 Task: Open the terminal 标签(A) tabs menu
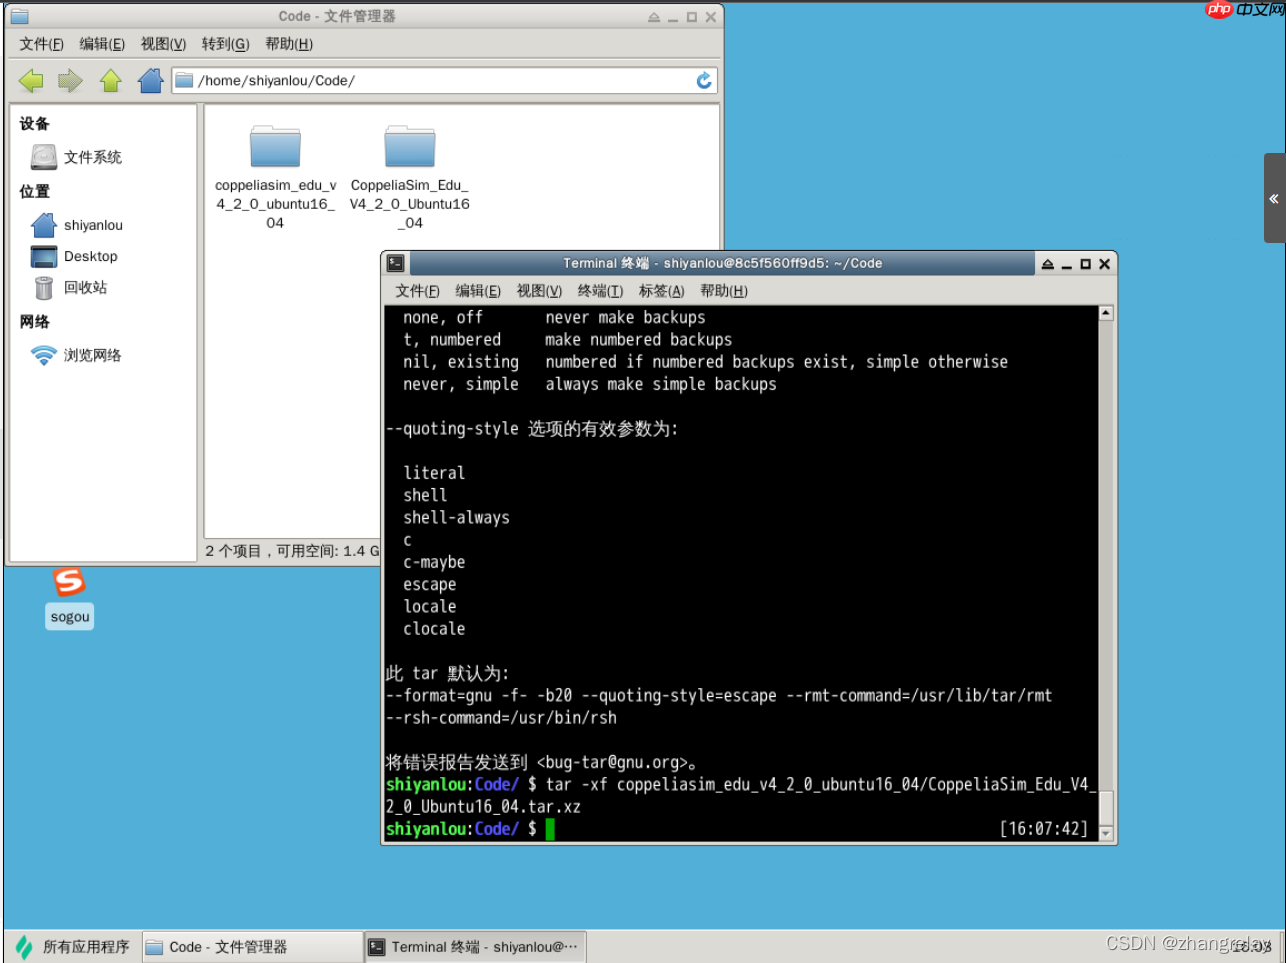tap(661, 291)
